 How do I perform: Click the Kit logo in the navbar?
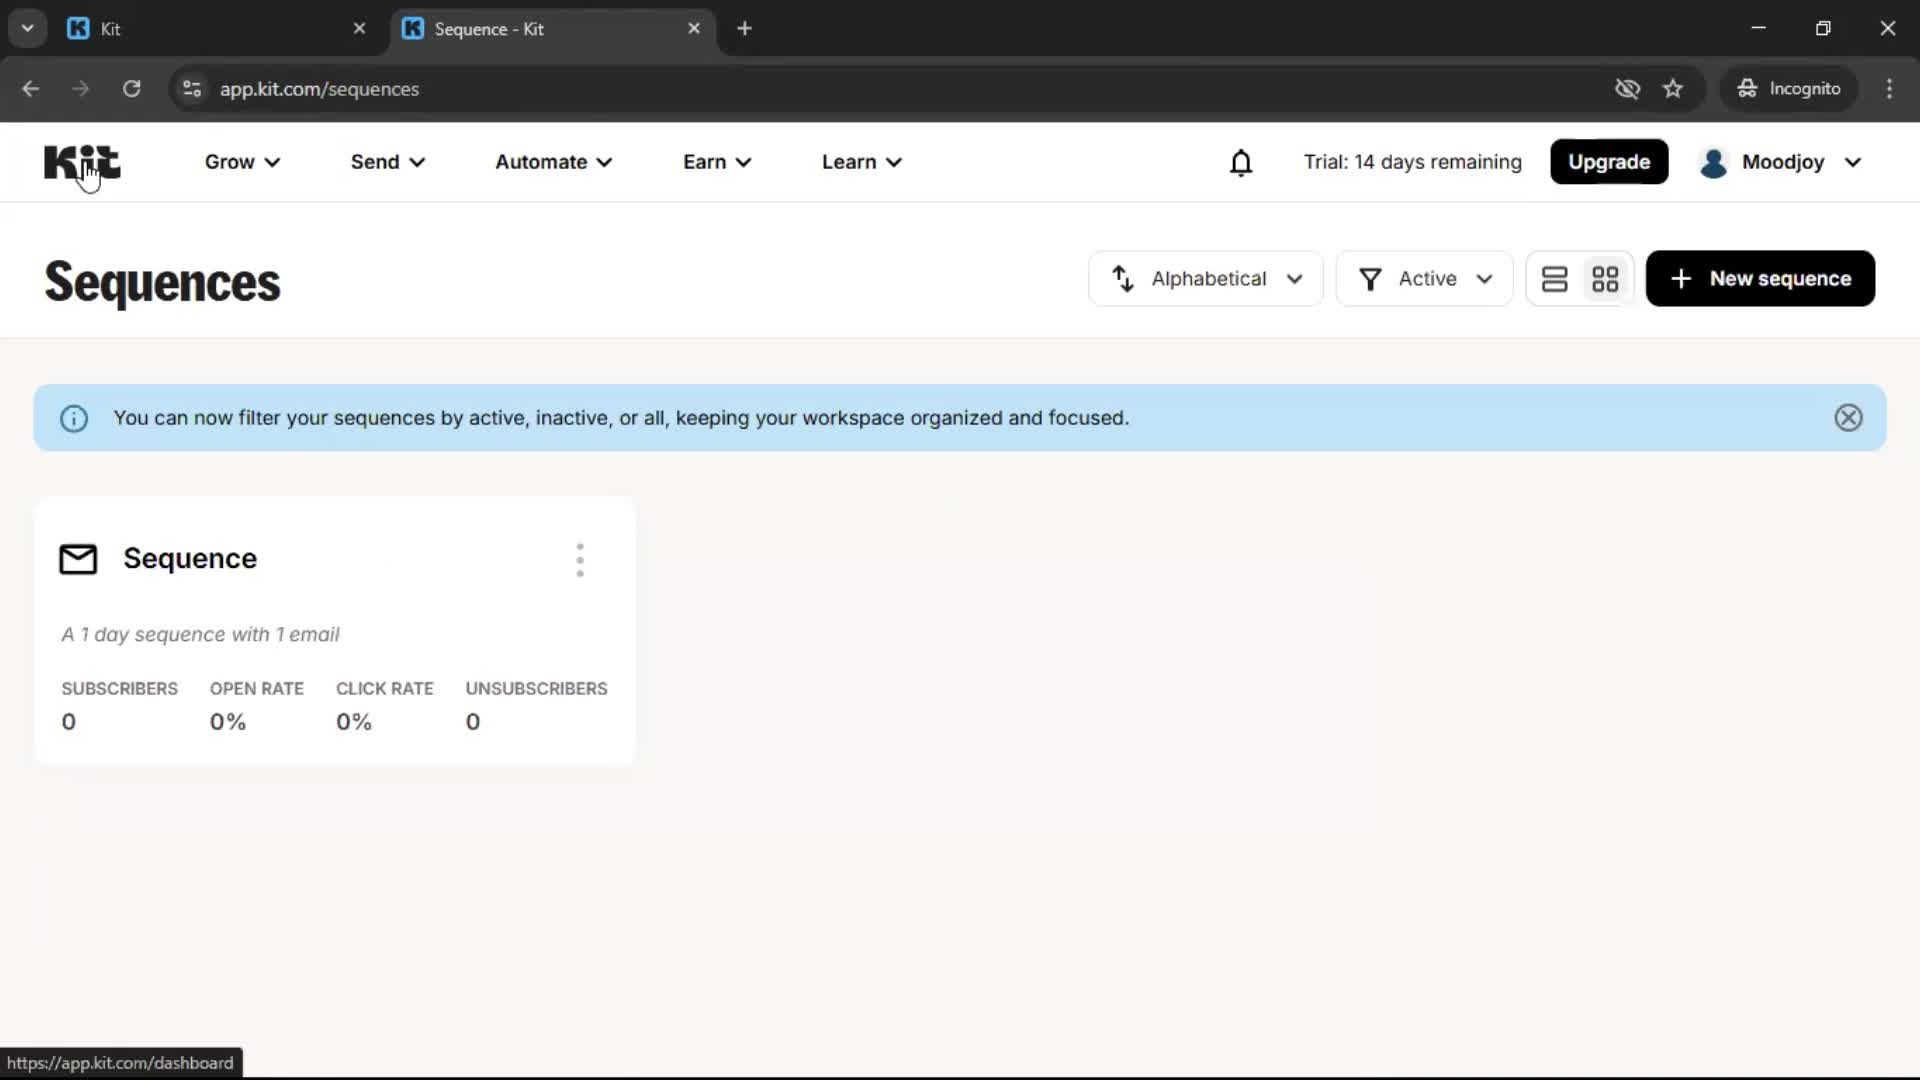coord(82,162)
